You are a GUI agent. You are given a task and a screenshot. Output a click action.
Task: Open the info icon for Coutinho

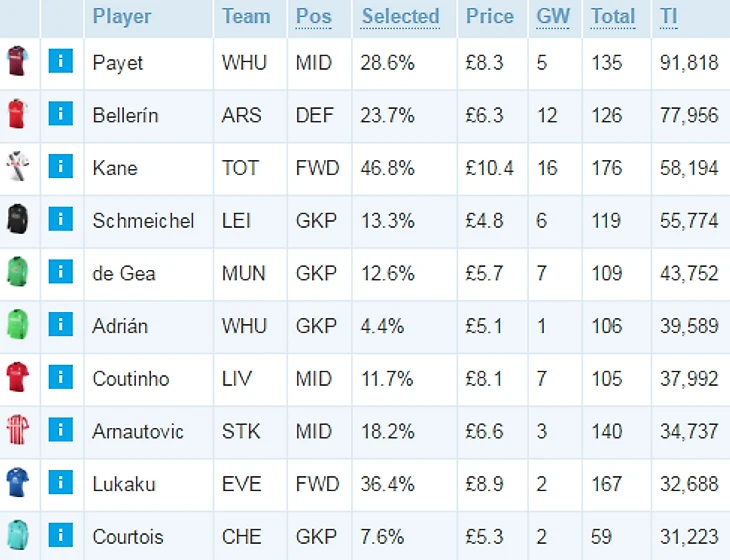pos(61,377)
